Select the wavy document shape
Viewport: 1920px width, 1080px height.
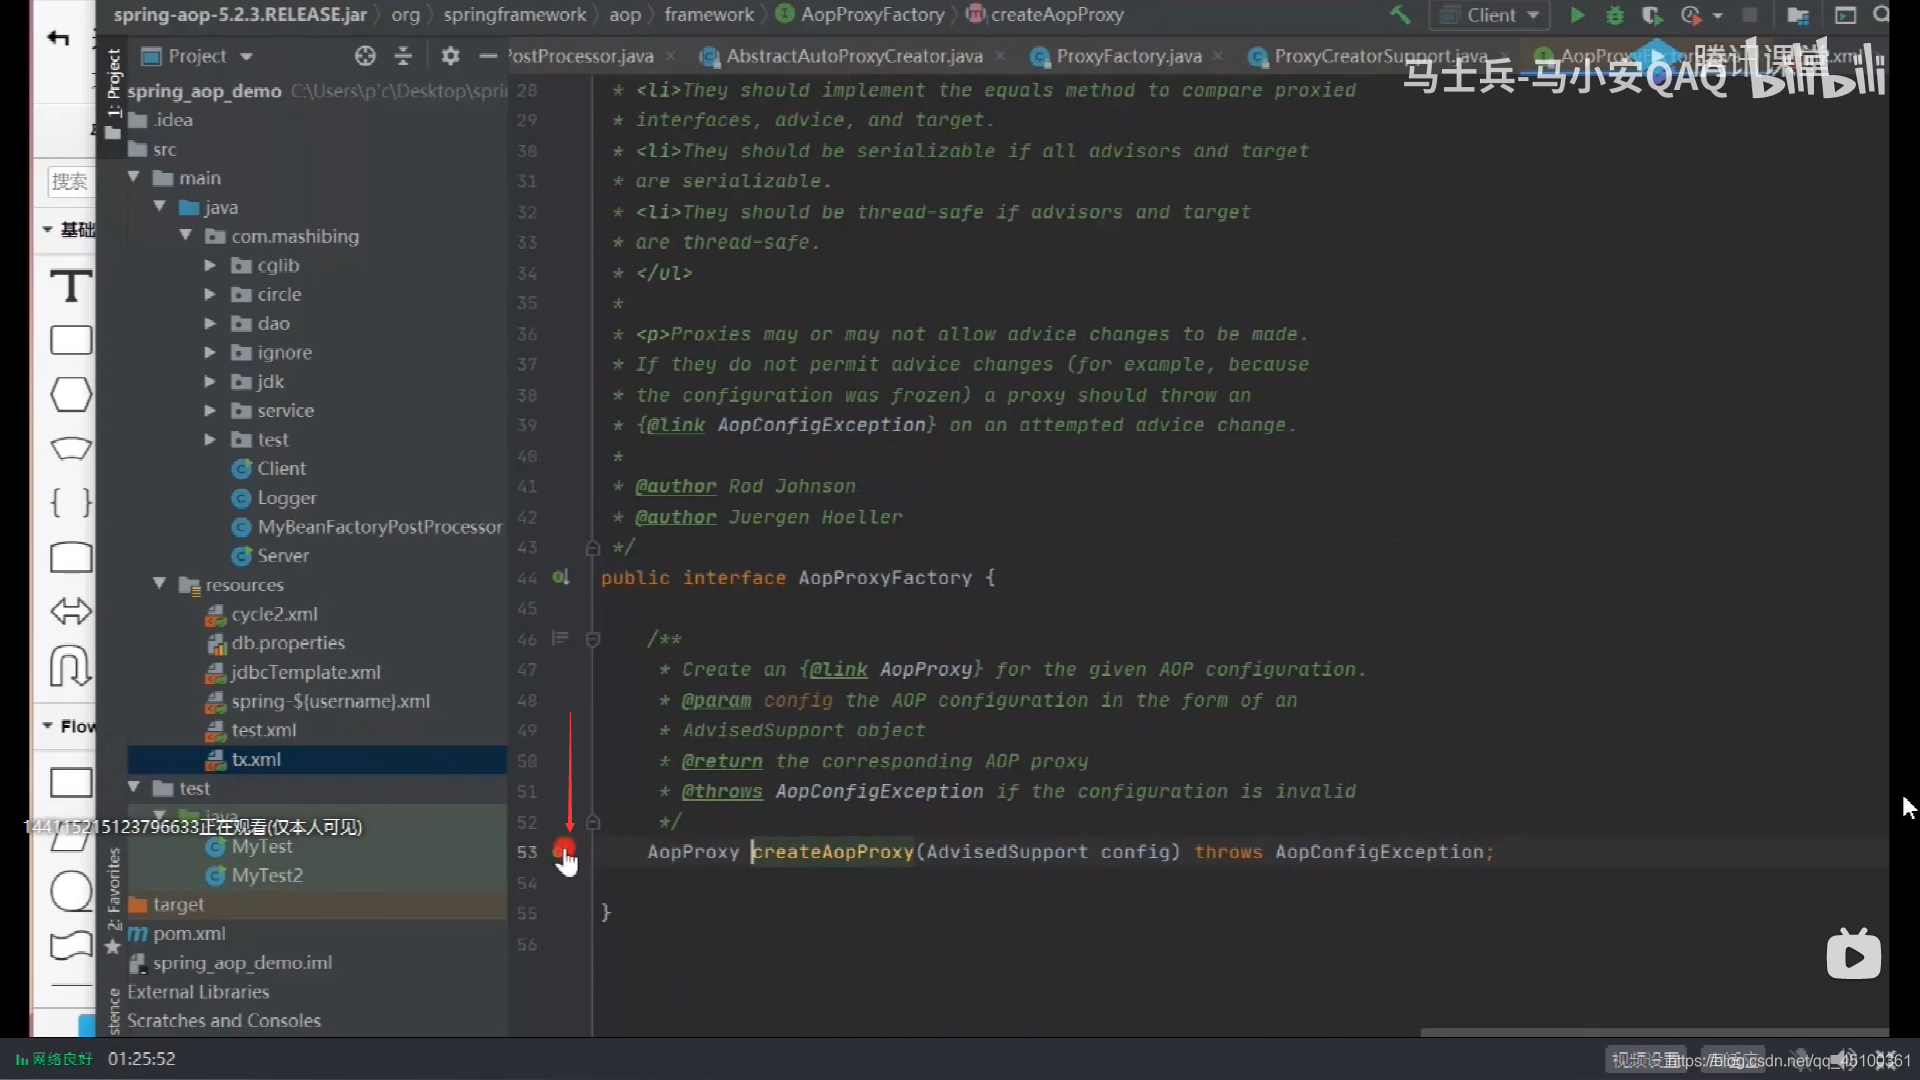point(71,945)
